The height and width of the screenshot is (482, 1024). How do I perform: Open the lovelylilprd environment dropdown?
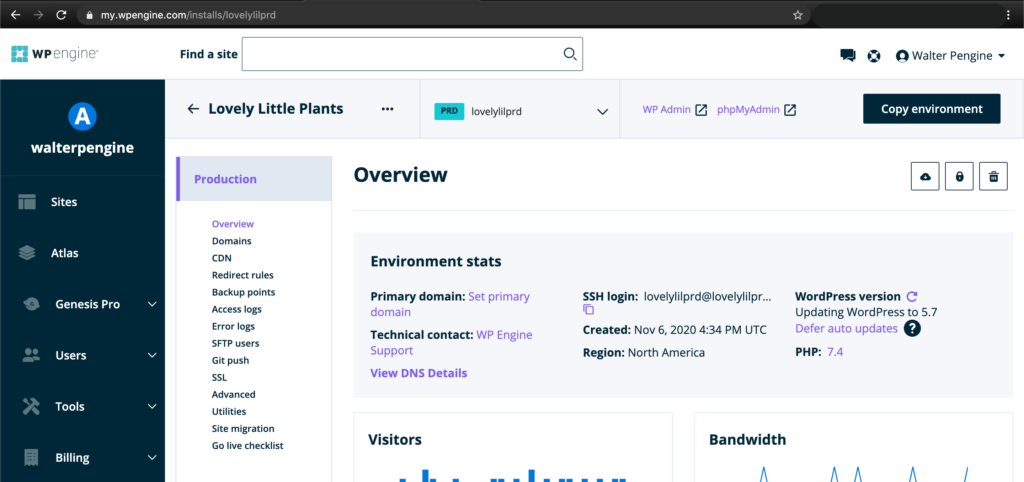520,110
